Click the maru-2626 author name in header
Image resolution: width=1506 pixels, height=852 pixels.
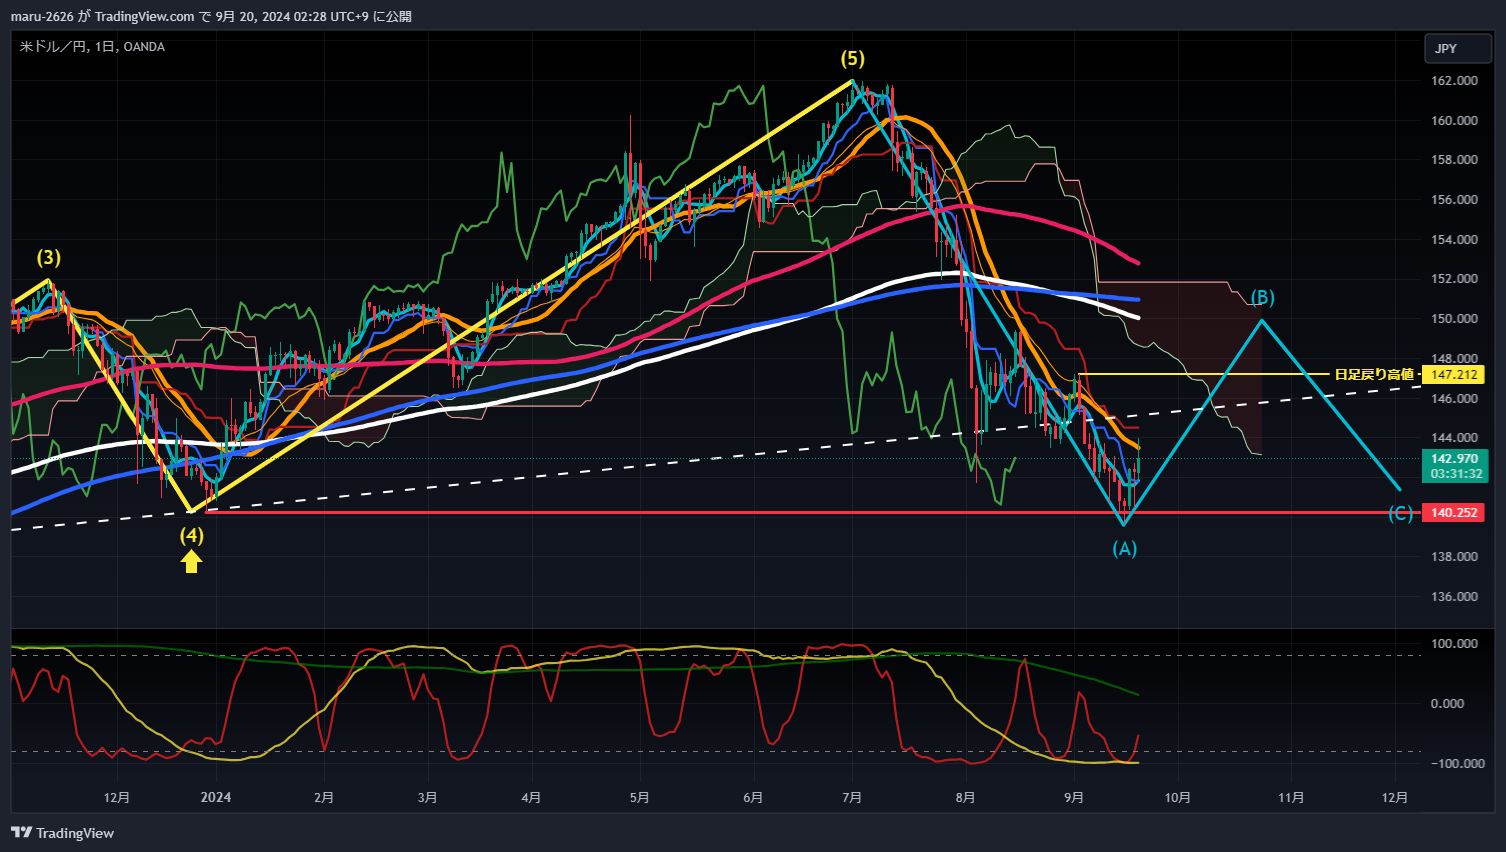pos(42,16)
